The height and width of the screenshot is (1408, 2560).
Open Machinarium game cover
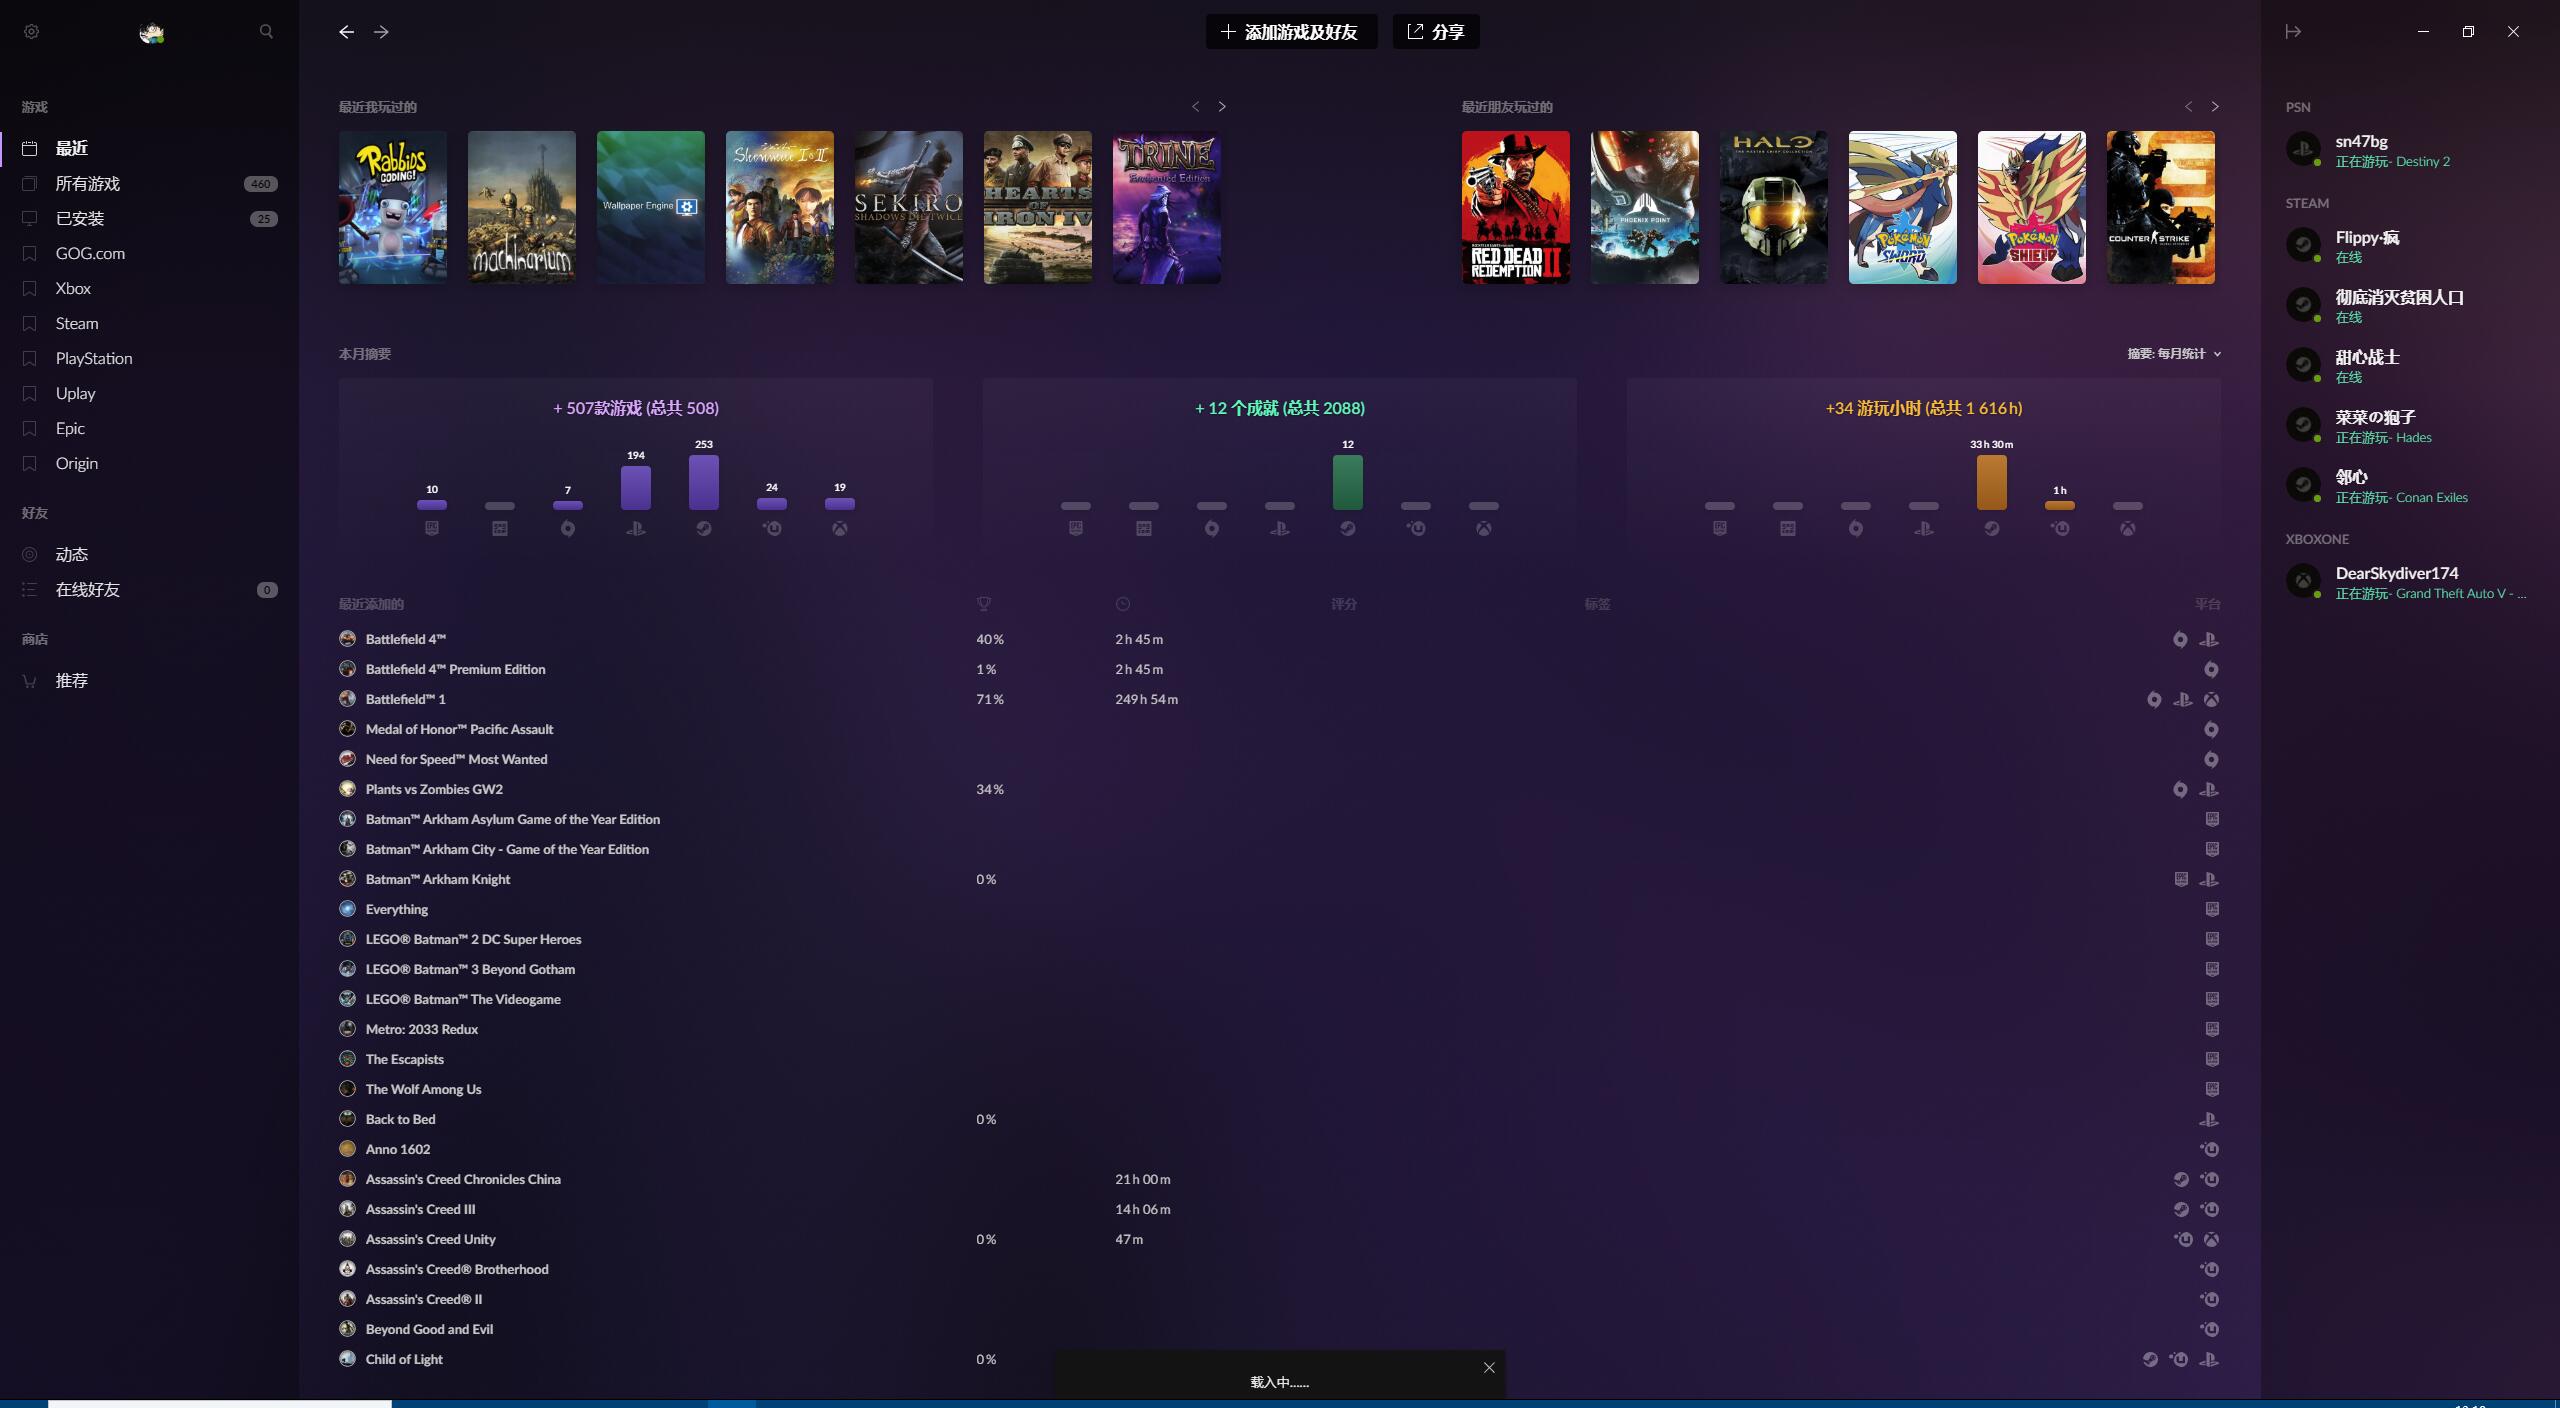pos(522,207)
